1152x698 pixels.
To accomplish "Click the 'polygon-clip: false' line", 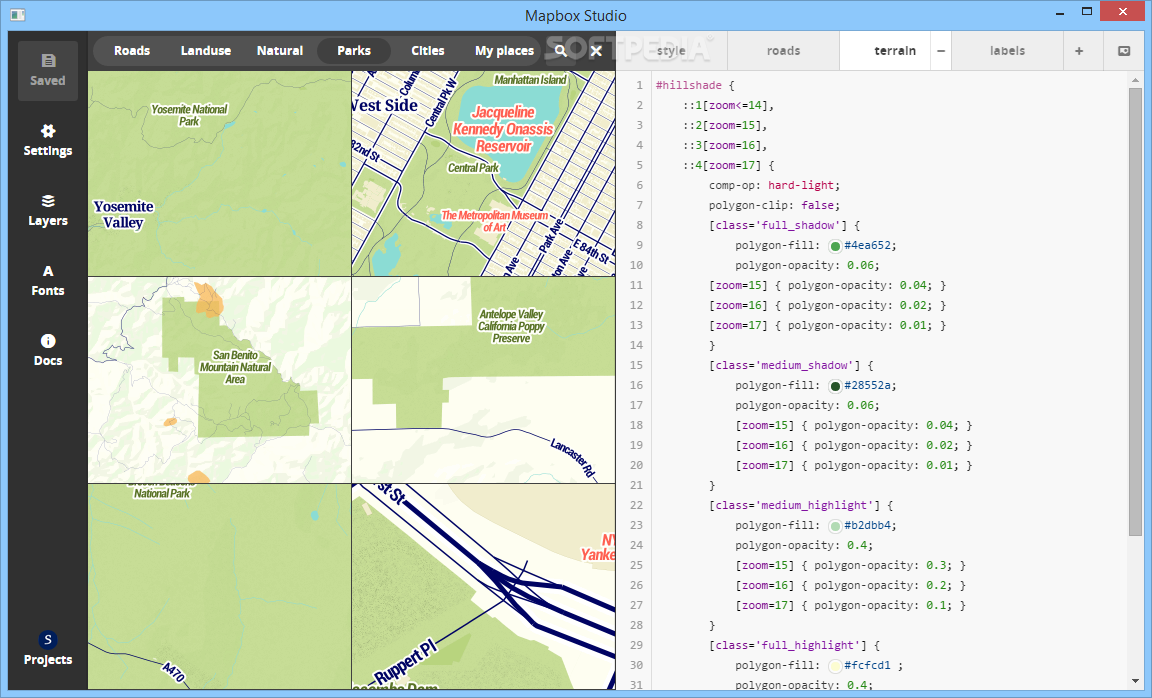I will click(x=774, y=205).
